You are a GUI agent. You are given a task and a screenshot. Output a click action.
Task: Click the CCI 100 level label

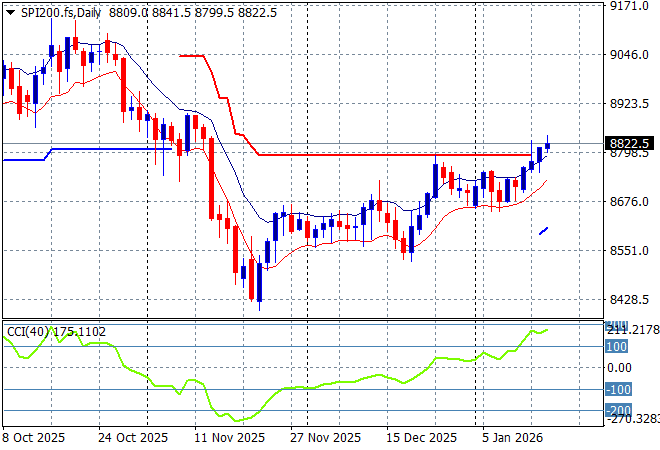616,347
